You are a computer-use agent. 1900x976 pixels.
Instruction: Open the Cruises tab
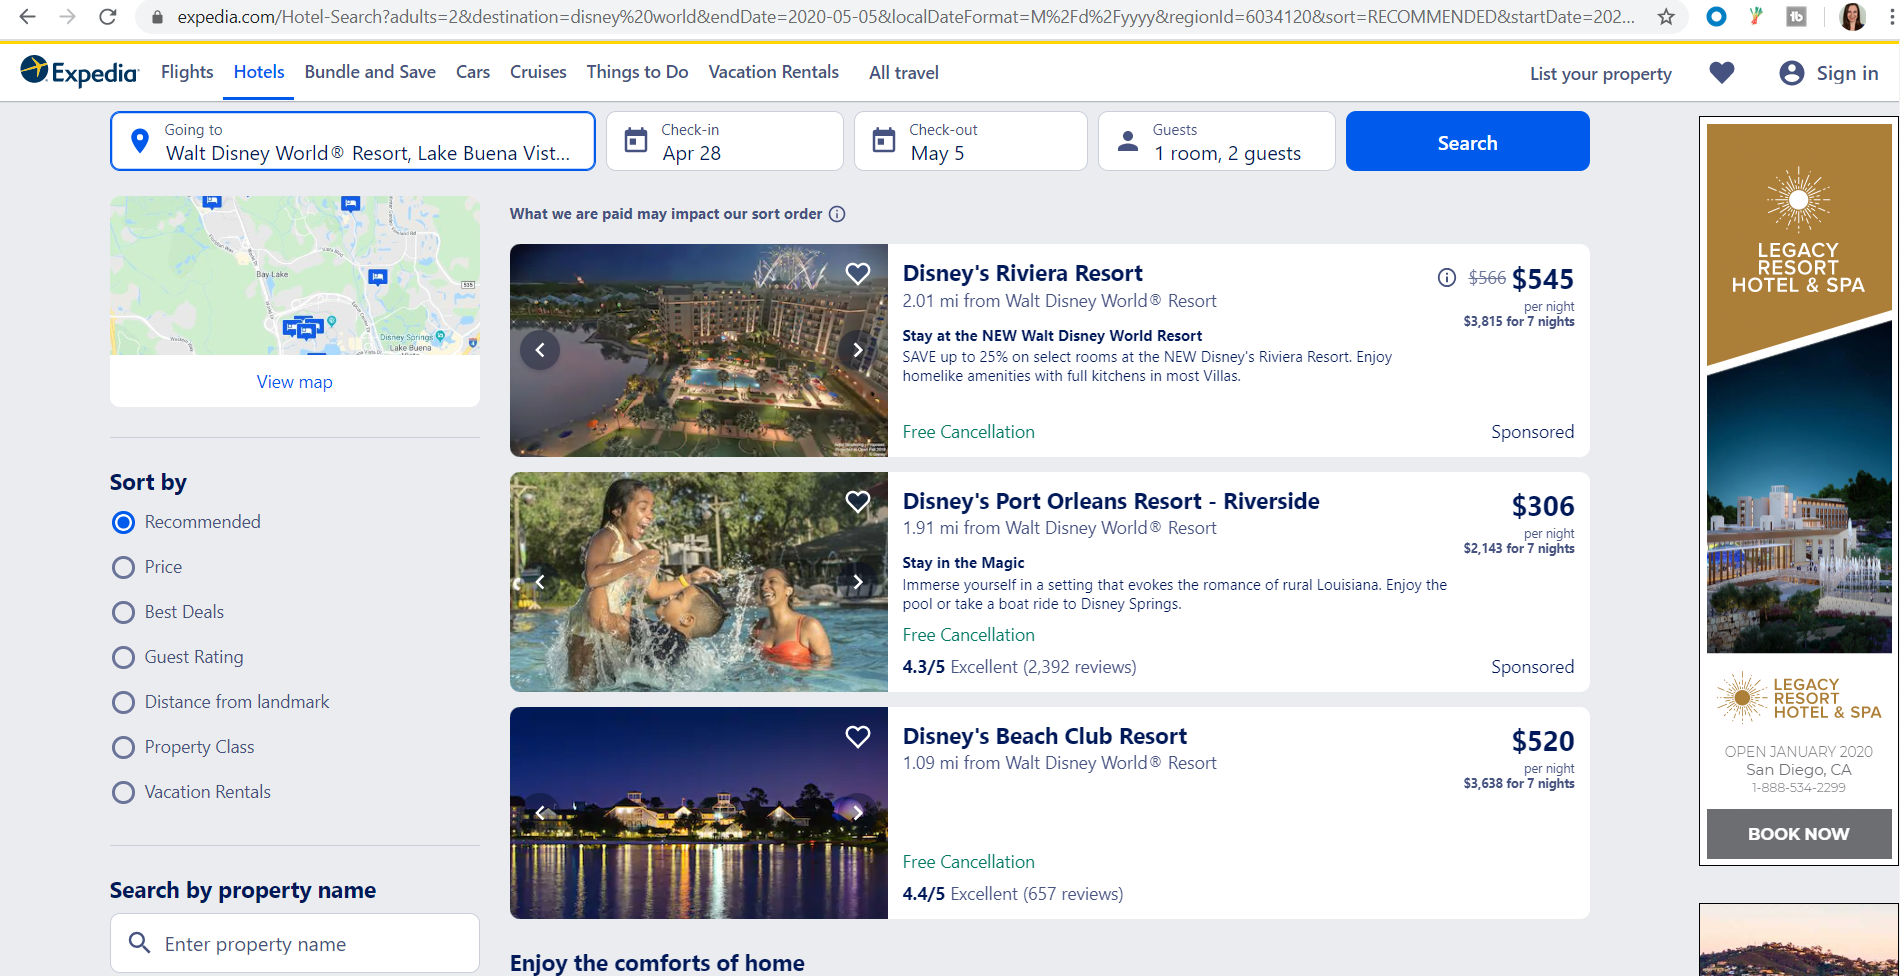538,72
